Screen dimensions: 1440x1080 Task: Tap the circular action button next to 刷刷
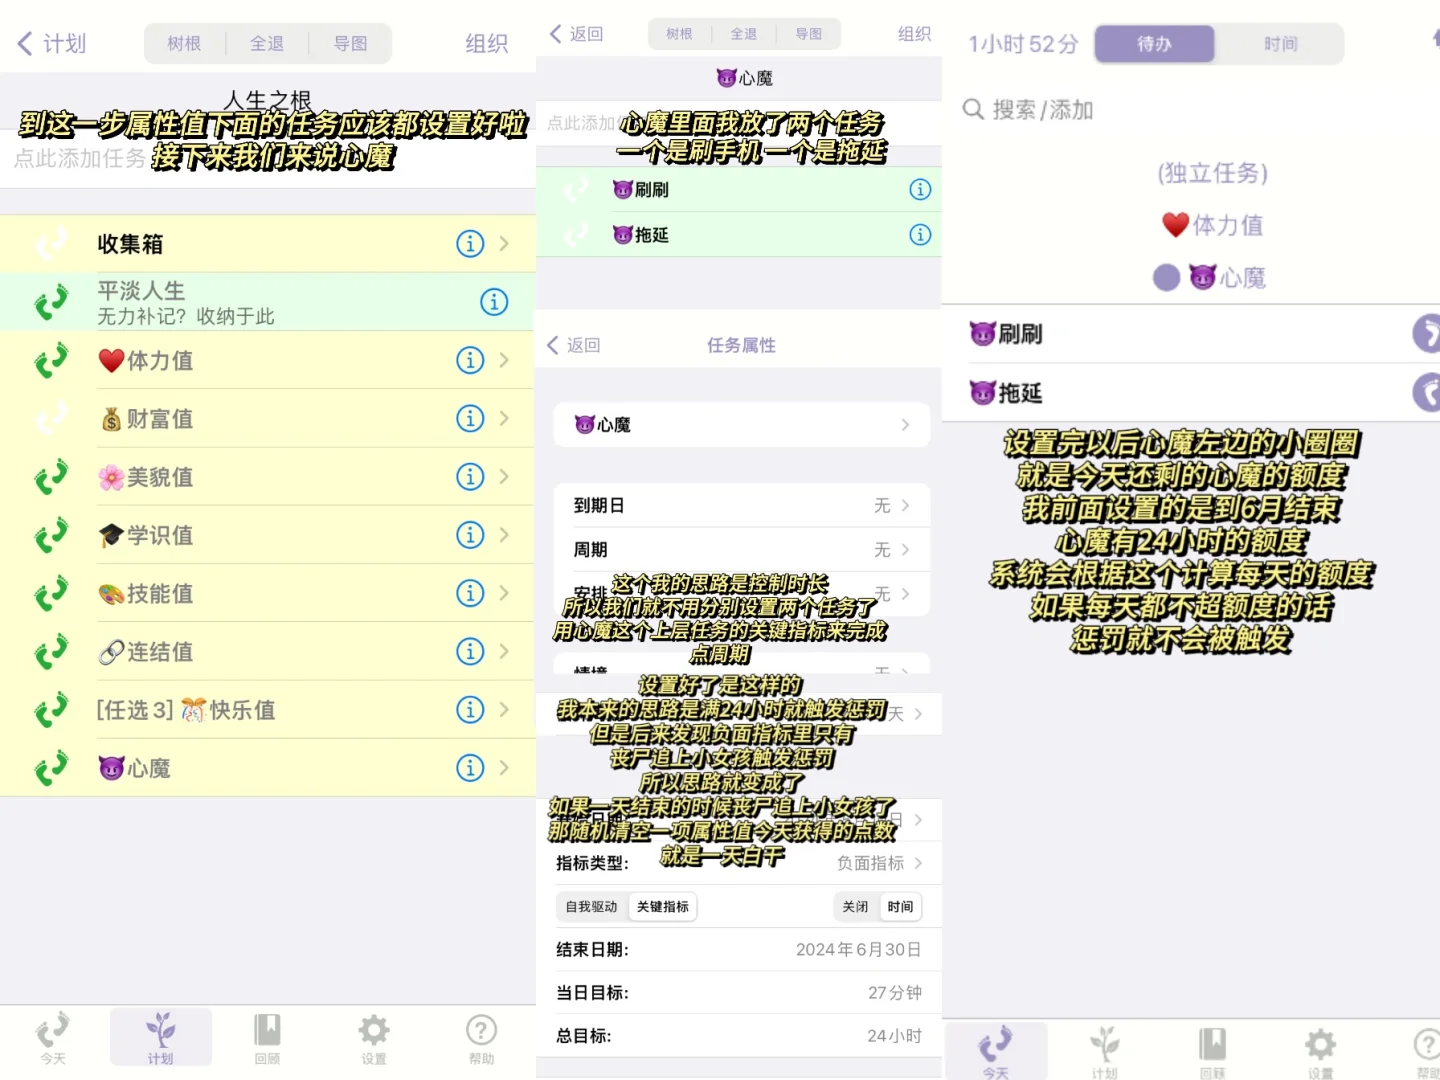point(1426,334)
